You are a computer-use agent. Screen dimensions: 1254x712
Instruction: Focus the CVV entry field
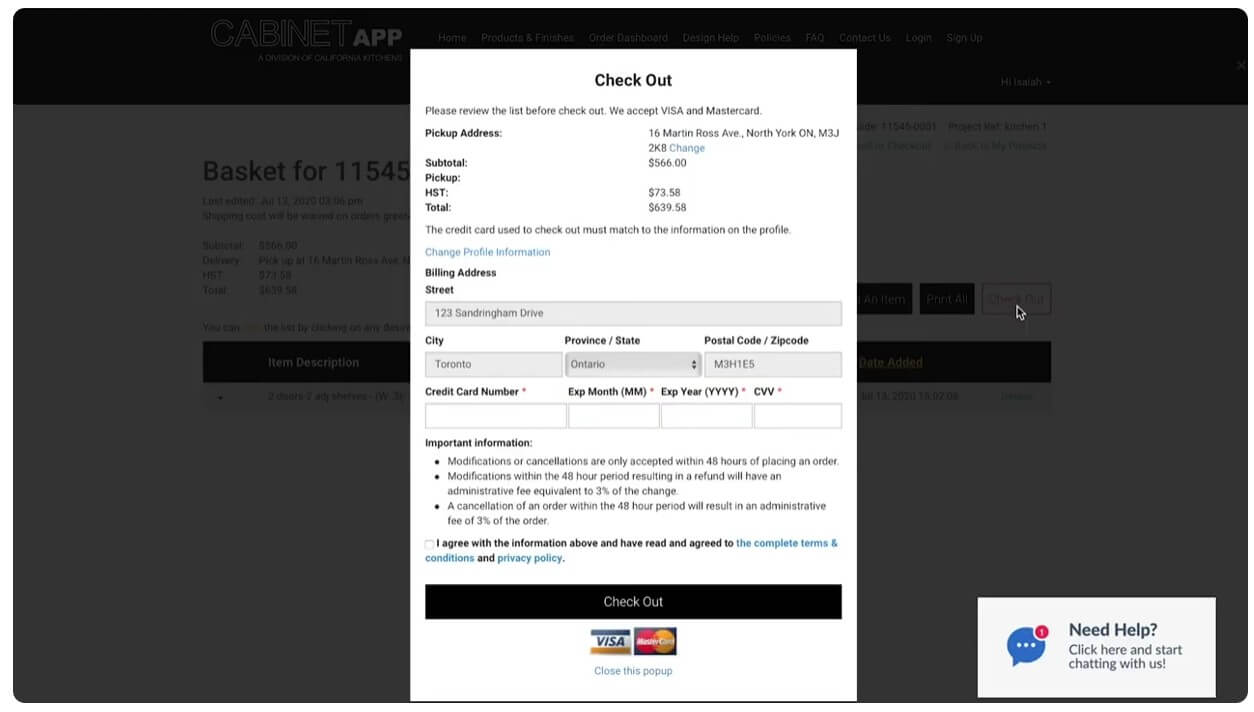[797, 414]
